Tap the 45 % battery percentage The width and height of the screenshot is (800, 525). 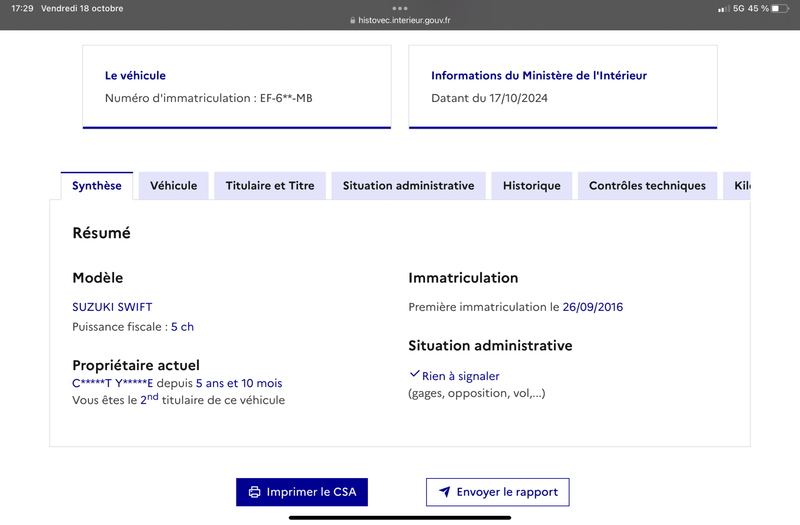click(x=758, y=8)
